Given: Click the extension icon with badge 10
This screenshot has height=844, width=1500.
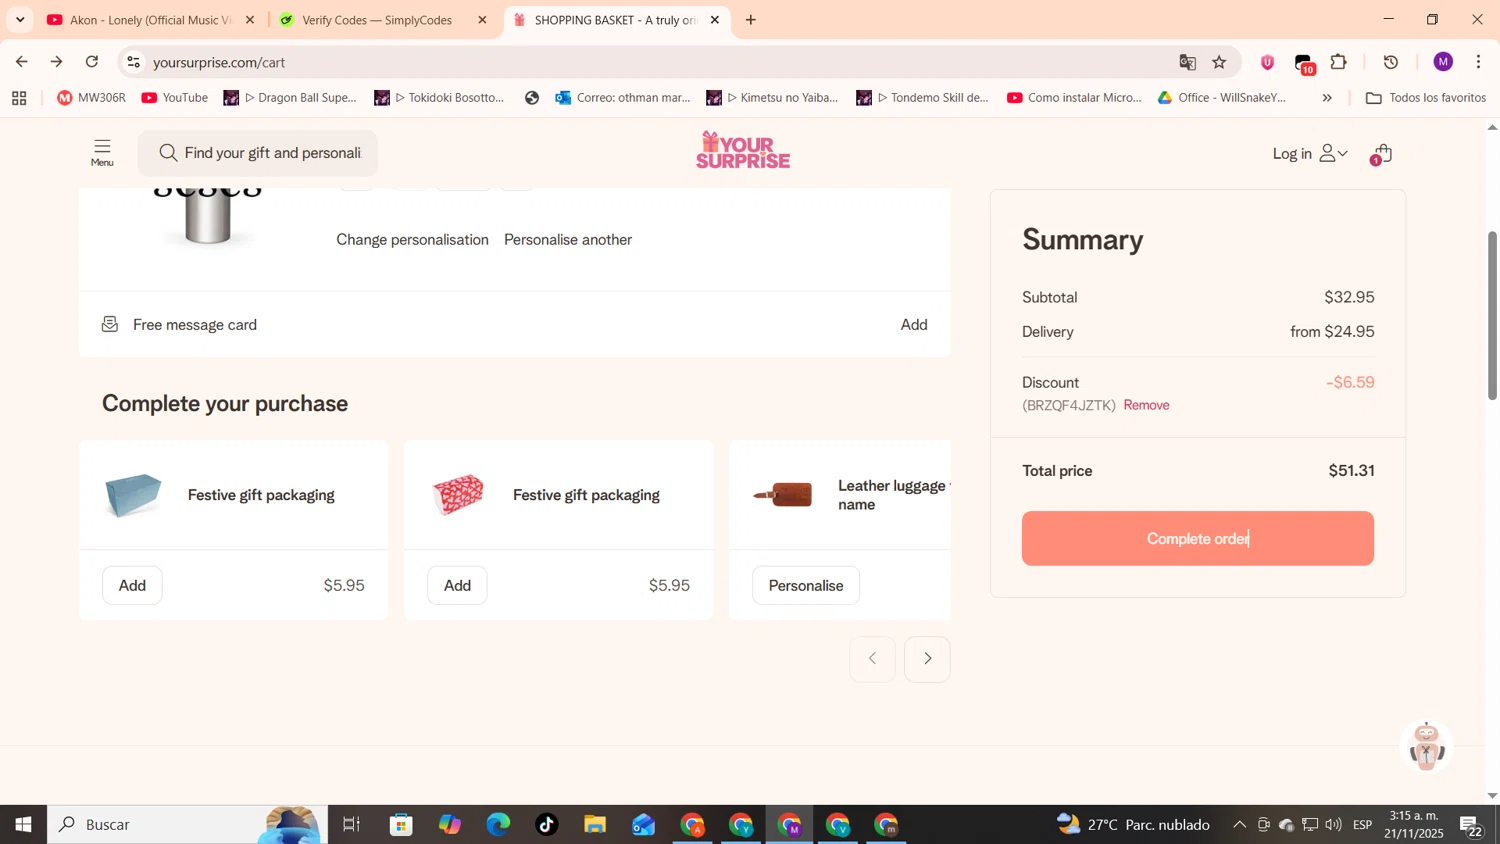Looking at the screenshot, I should [1304, 64].
